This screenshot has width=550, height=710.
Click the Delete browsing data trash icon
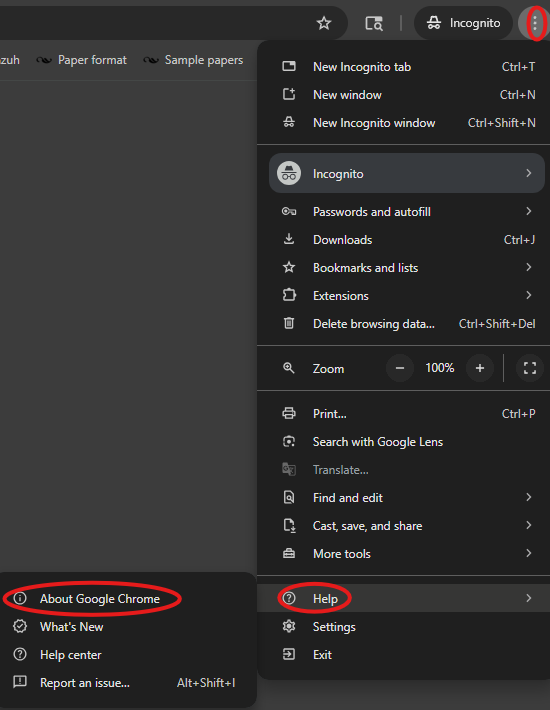[289, 323]
